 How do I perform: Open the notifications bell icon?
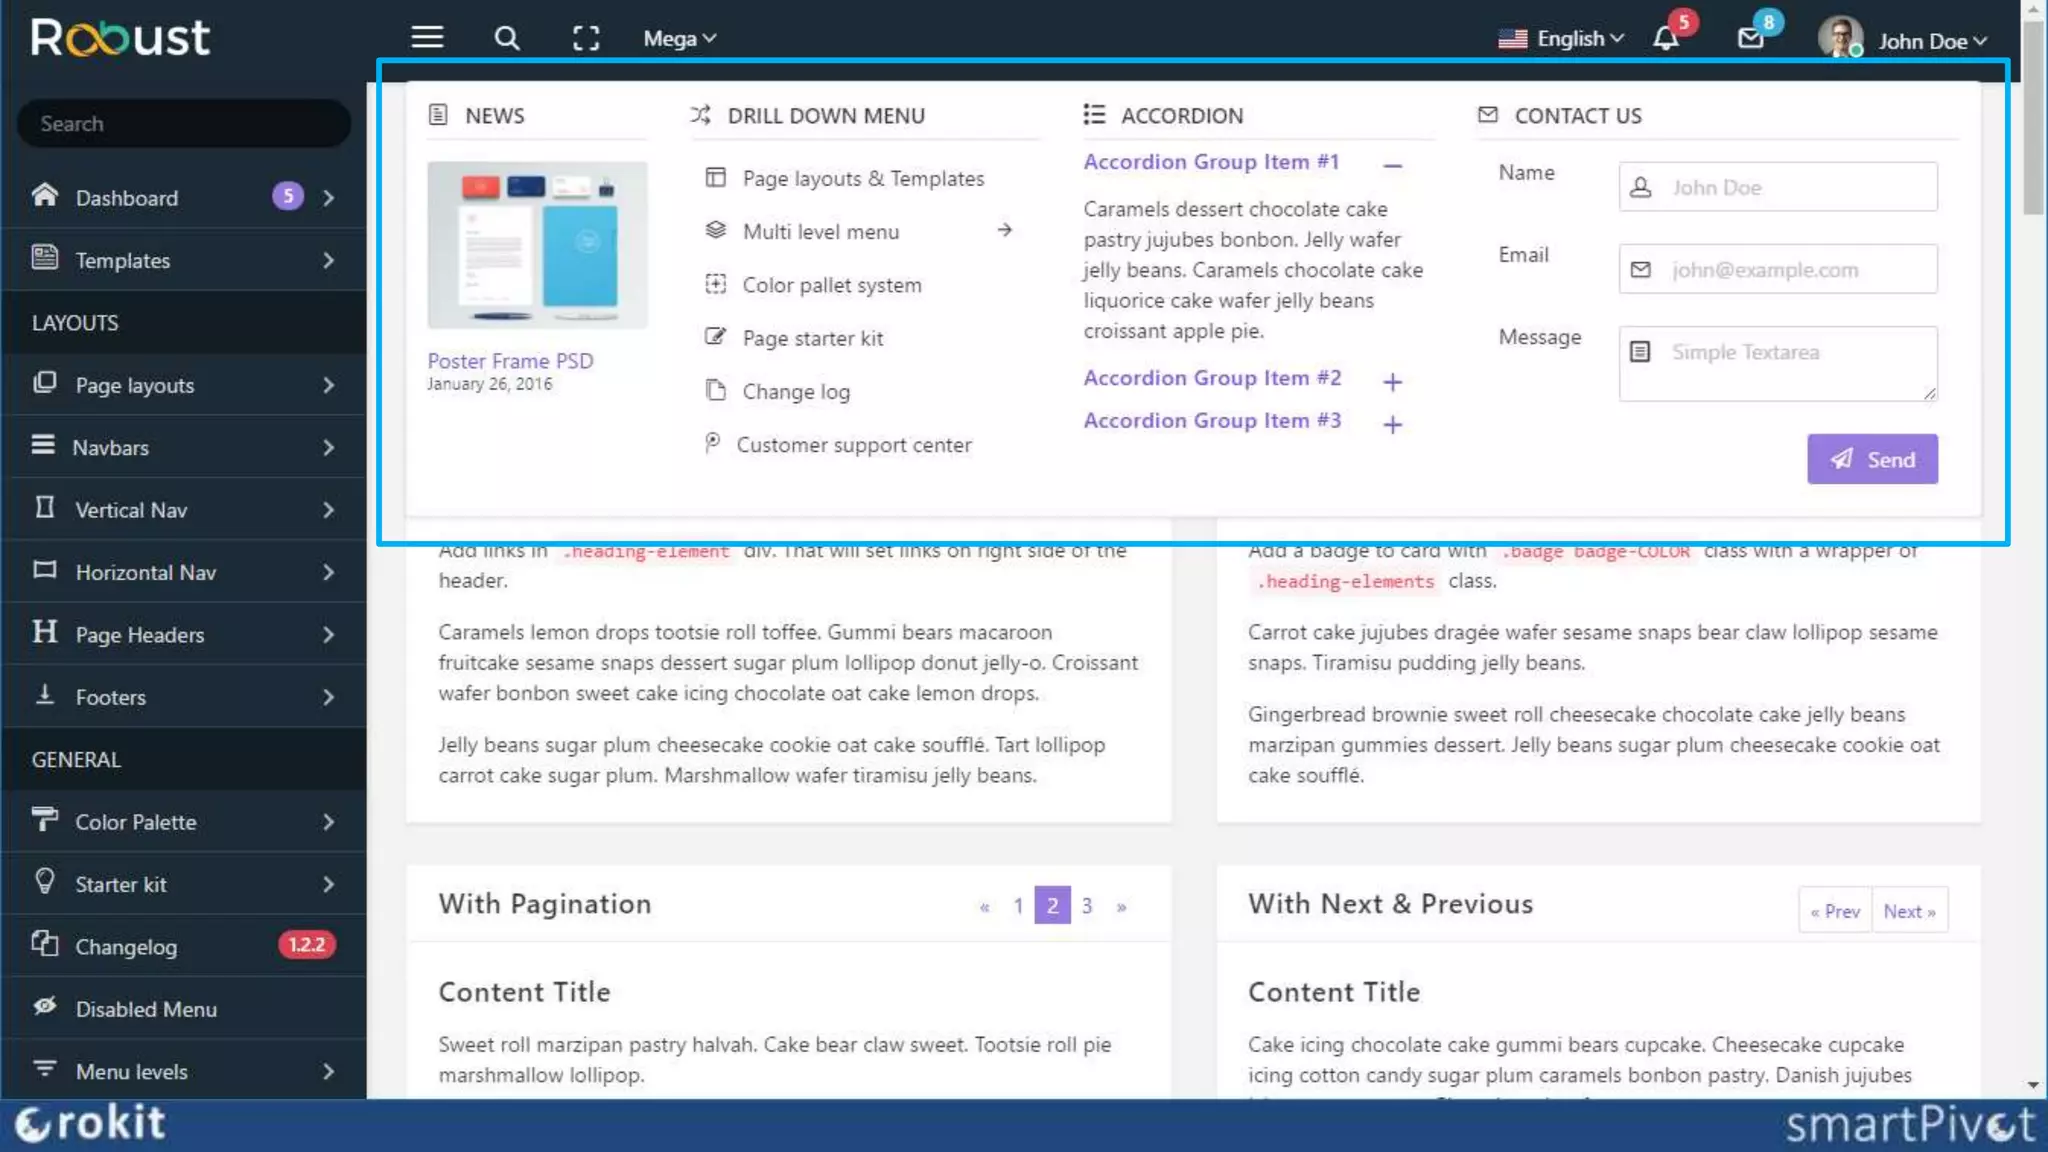(x=1666, y=38)
